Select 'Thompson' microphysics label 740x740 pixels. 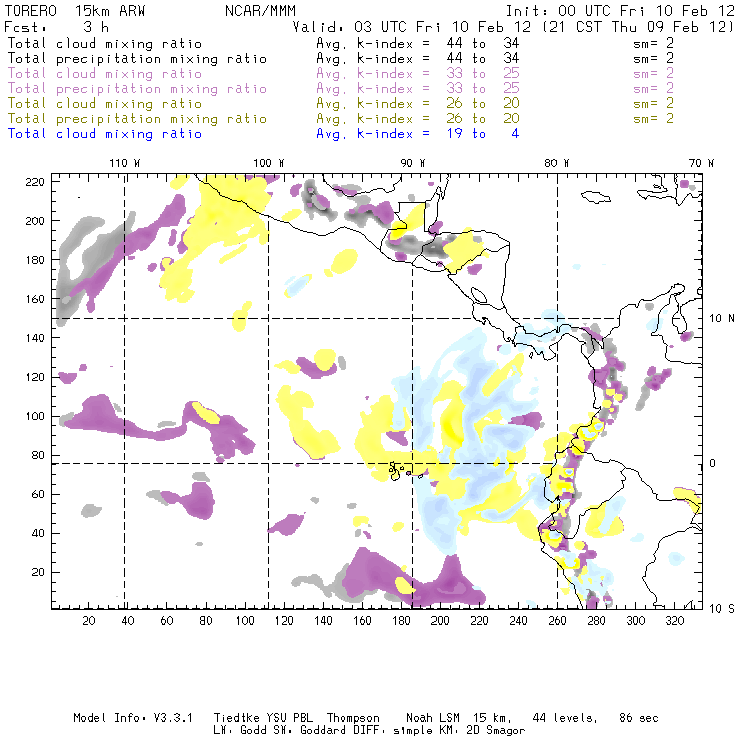pyautogui.click(x=353, y=718)
